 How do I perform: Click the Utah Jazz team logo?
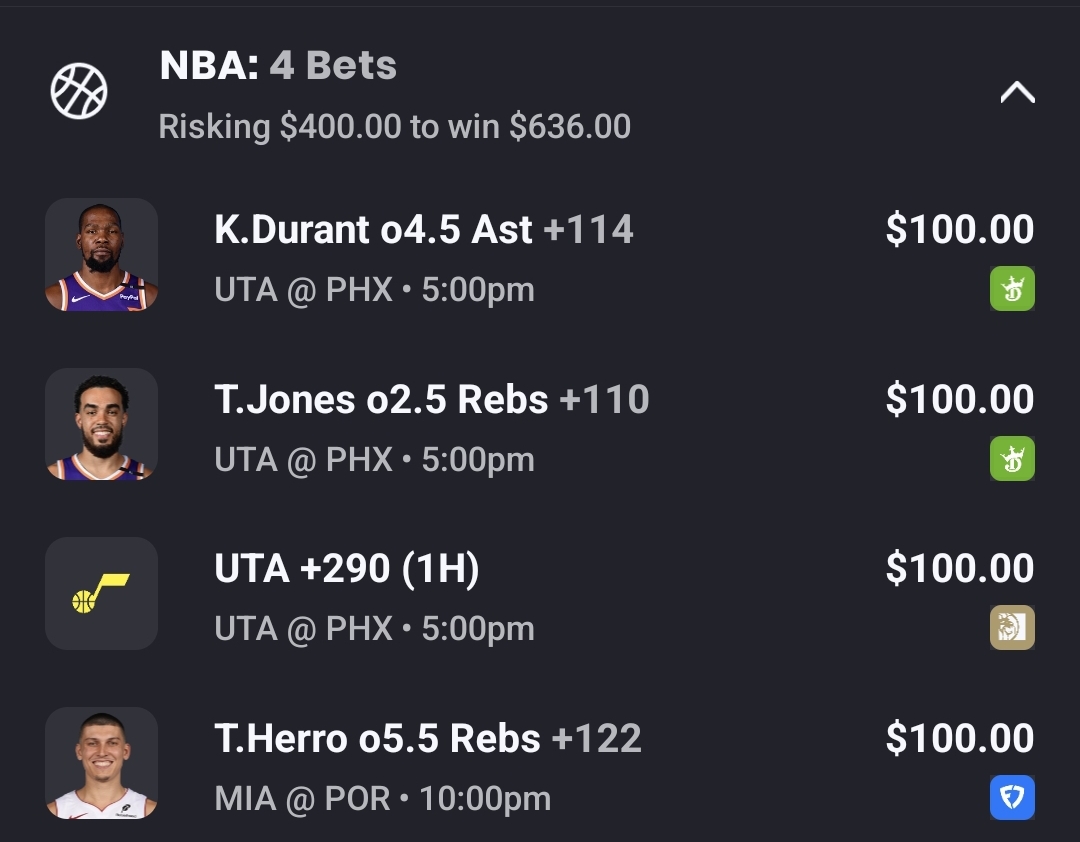pyautogui.click(x=101, y=594)
